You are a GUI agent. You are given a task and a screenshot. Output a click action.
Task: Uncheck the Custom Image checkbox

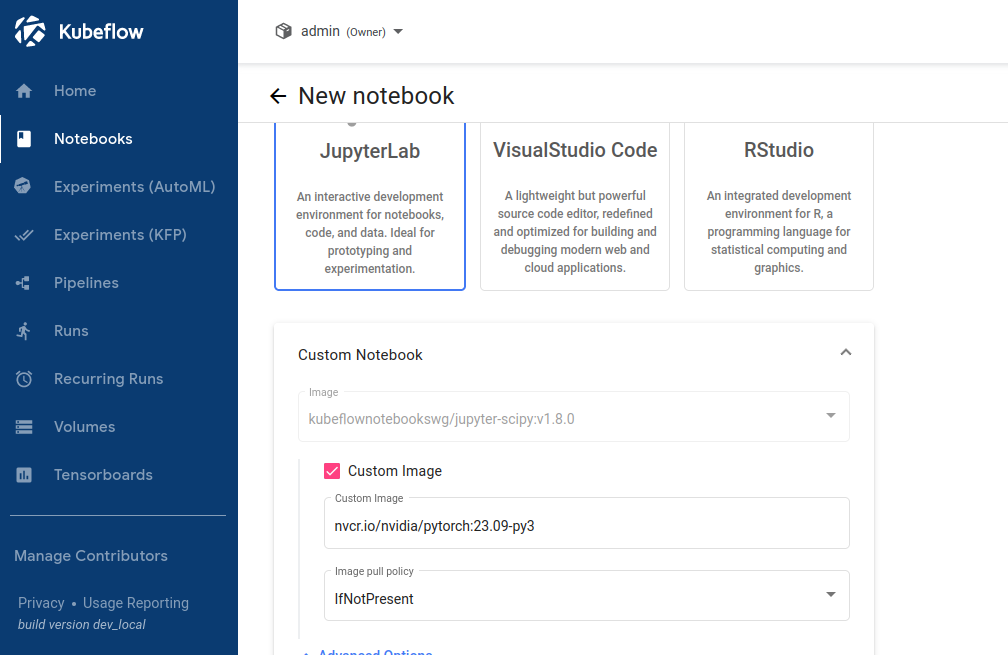click(332, 471)
